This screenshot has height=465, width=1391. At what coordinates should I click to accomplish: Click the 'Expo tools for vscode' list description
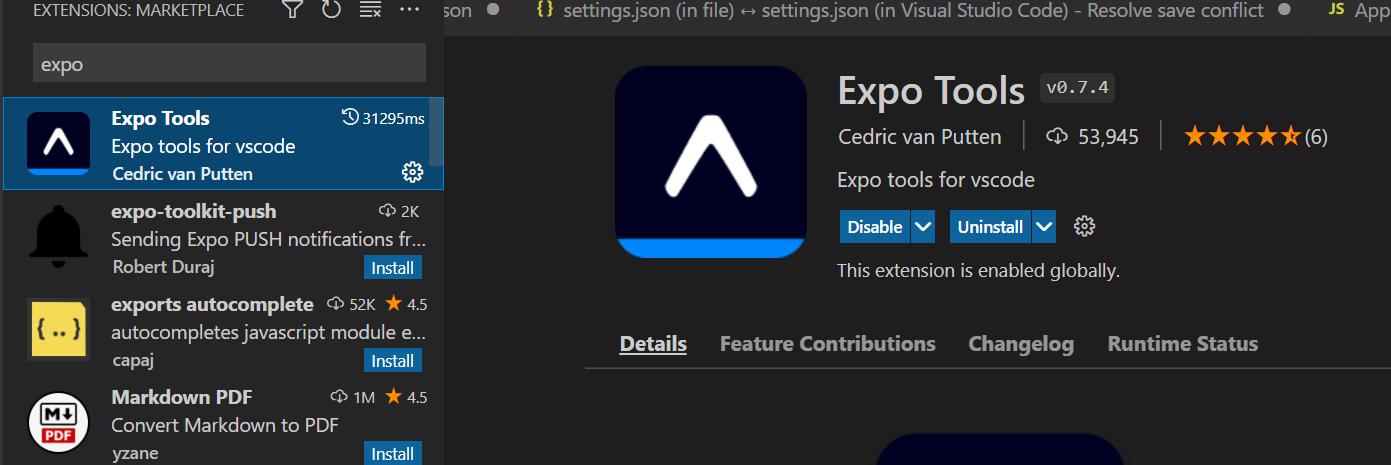(203, 146)
